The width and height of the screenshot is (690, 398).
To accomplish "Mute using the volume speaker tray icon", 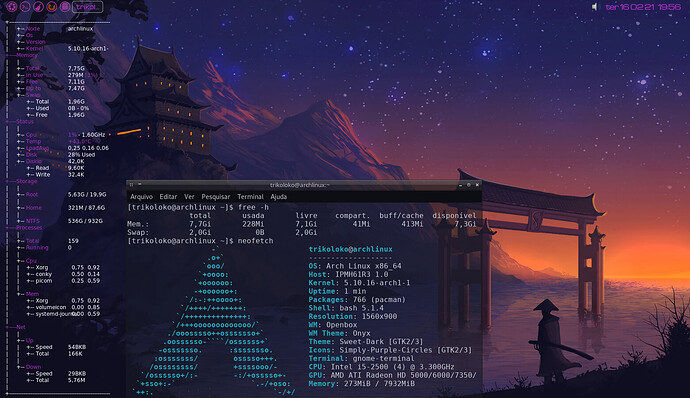I will (x=595, y=7).
